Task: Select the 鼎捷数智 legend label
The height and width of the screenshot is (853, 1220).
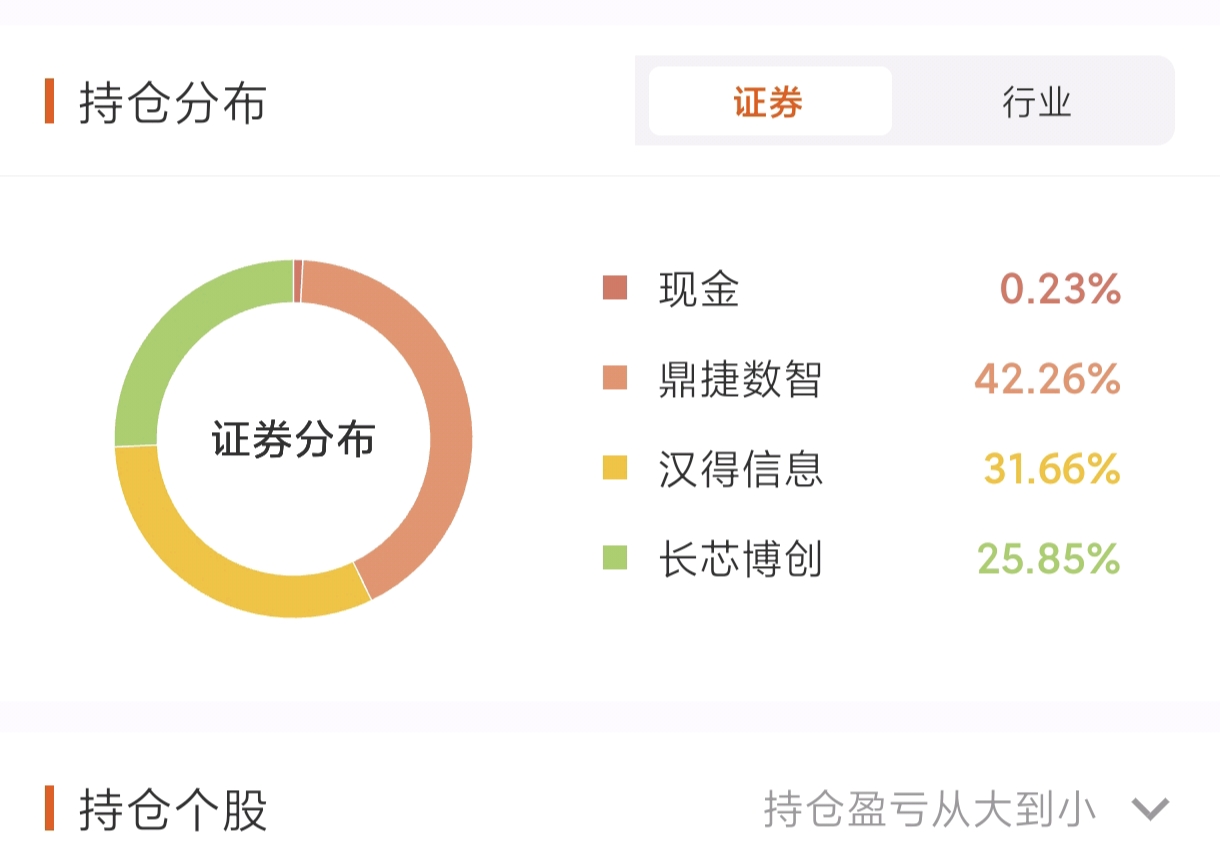Action: (740, 379)
